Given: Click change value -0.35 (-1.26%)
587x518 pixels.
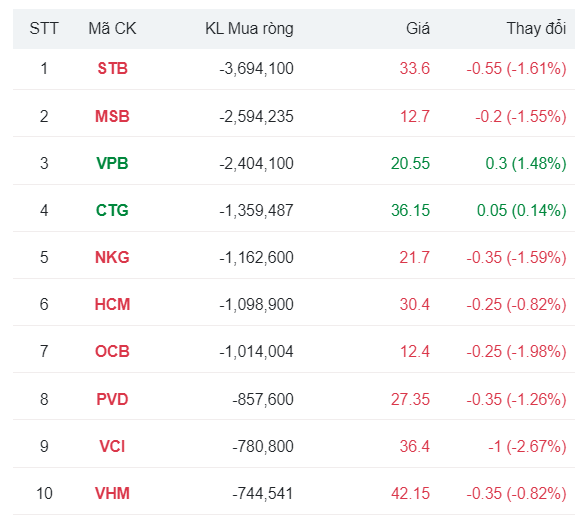Looking at the screenshot, I should pos(516,400).
